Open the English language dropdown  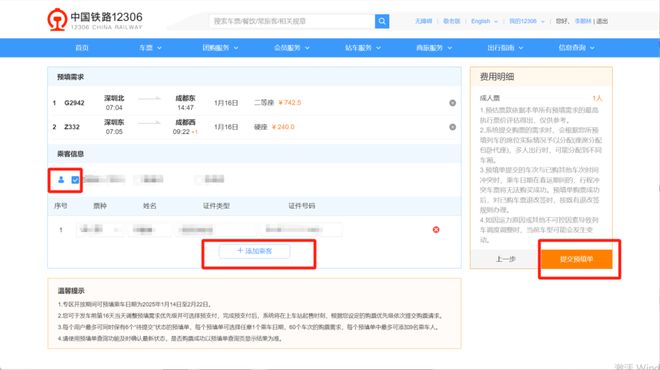click(x=484, y=21)
